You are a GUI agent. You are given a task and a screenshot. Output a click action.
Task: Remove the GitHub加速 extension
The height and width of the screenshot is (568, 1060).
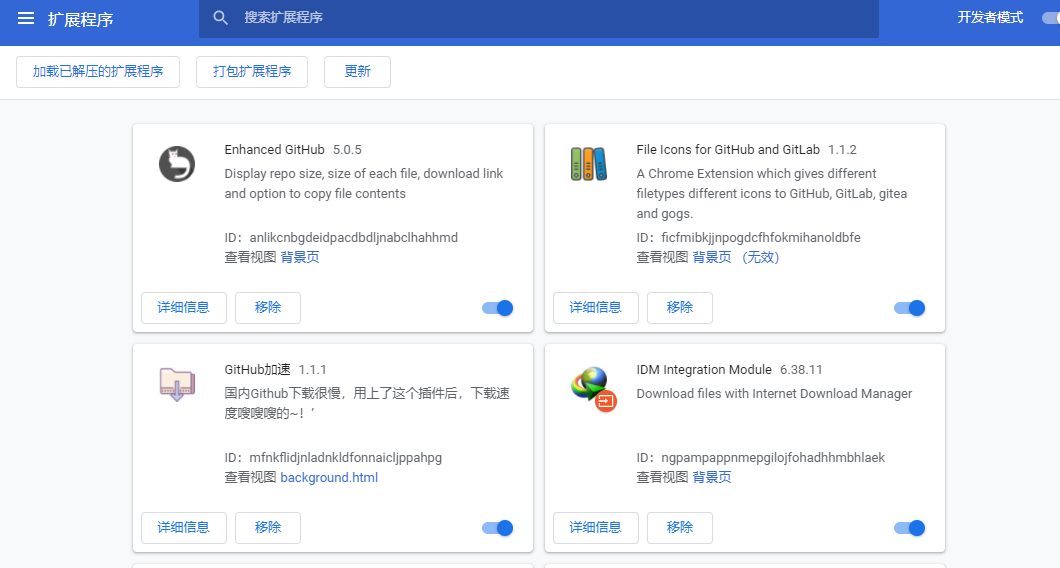coord(268,527)
